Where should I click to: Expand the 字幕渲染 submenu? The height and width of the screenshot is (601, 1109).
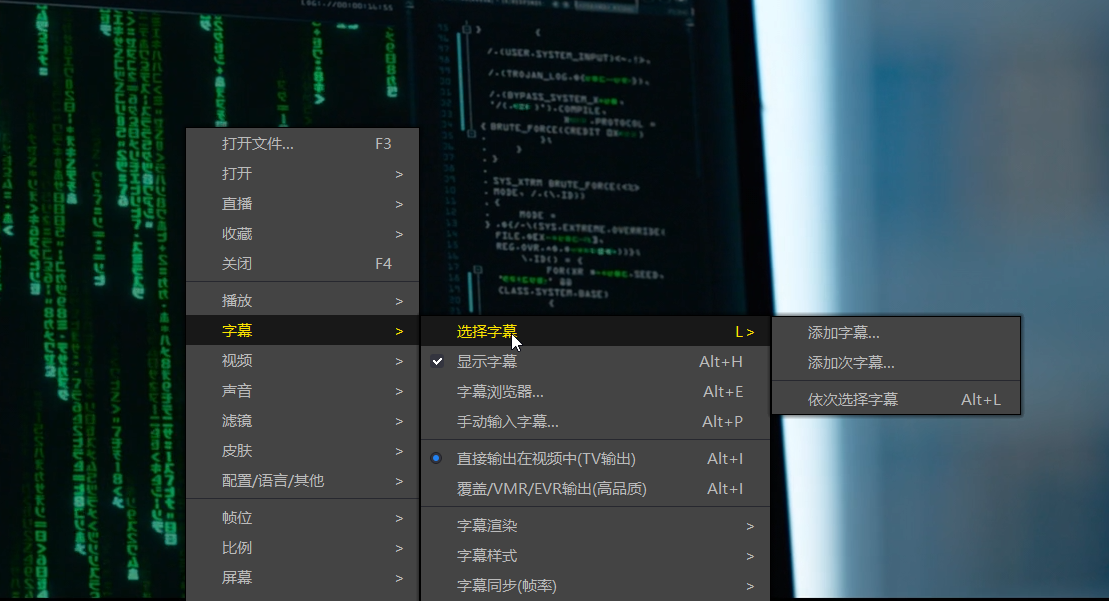tap(596, 526)
